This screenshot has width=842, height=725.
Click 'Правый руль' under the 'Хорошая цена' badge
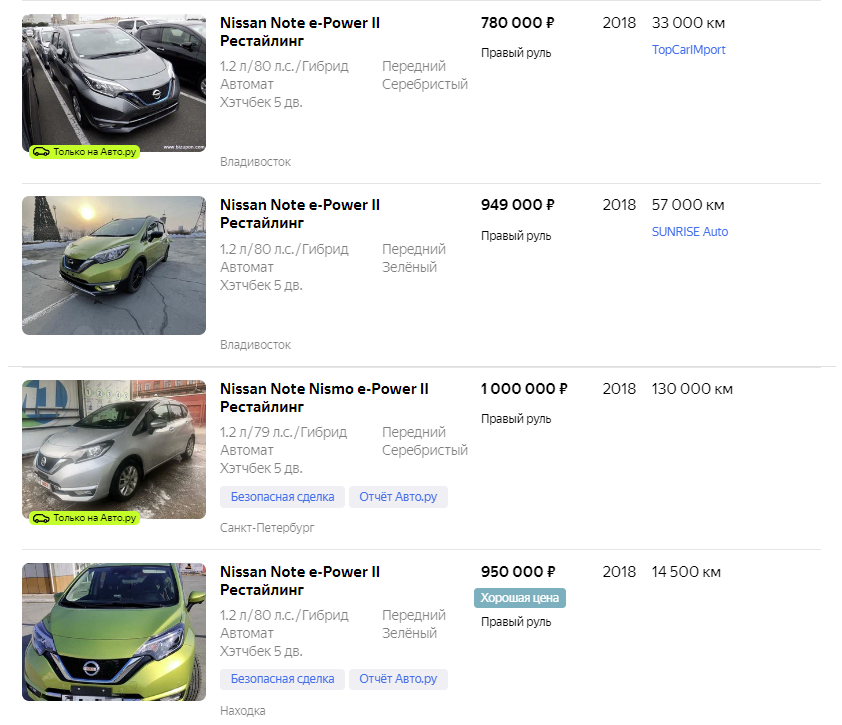[516, 621]
